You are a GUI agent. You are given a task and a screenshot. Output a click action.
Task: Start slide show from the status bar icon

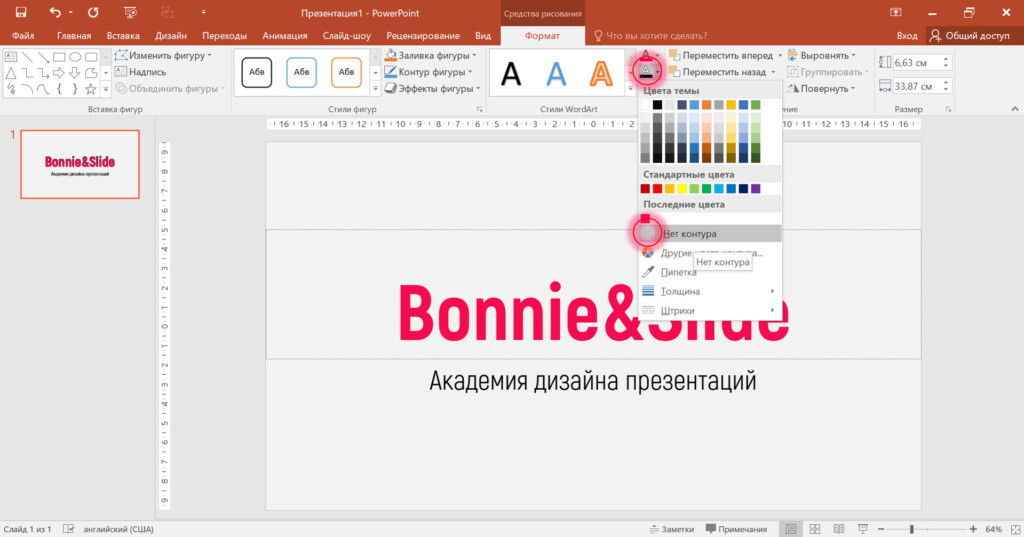pos(863,529)
